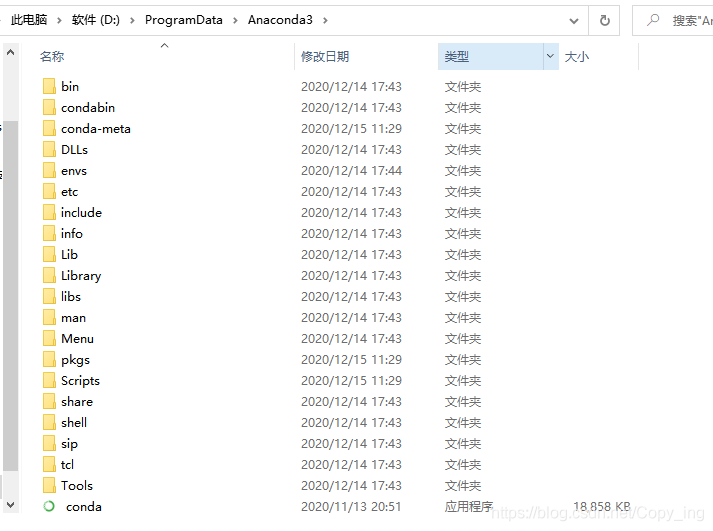Open the 类型 column filter dropdown arrow
The image size is (713, 531).
(550, 56)
